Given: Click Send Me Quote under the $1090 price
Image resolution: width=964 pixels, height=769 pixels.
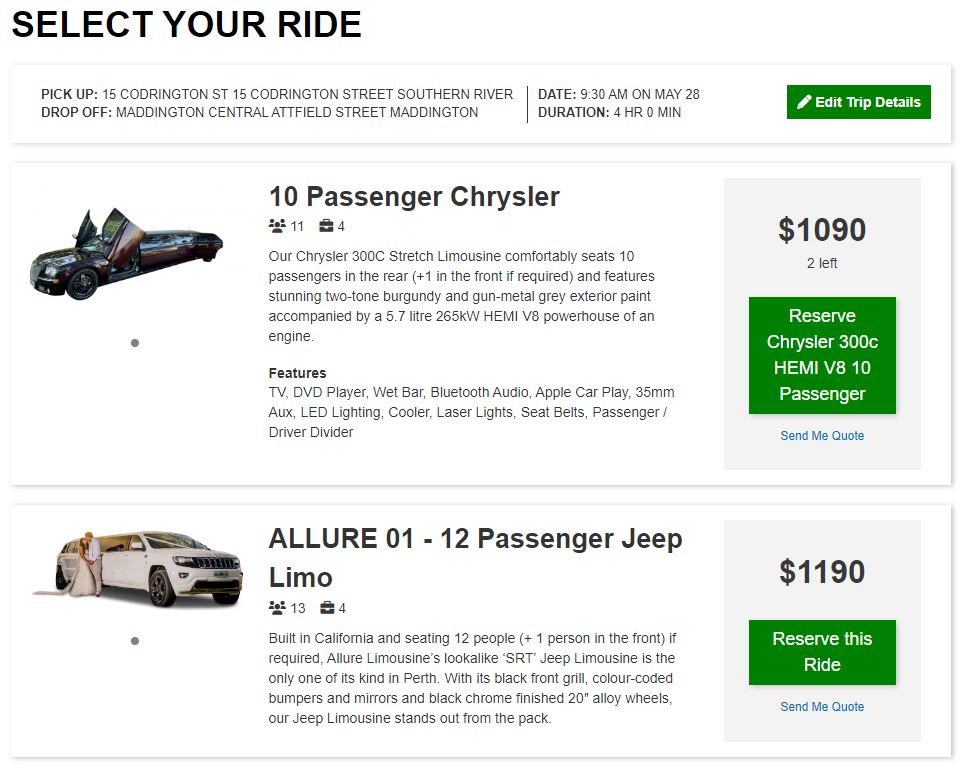Looking at the screenshot, I should (x=822, y=436).
